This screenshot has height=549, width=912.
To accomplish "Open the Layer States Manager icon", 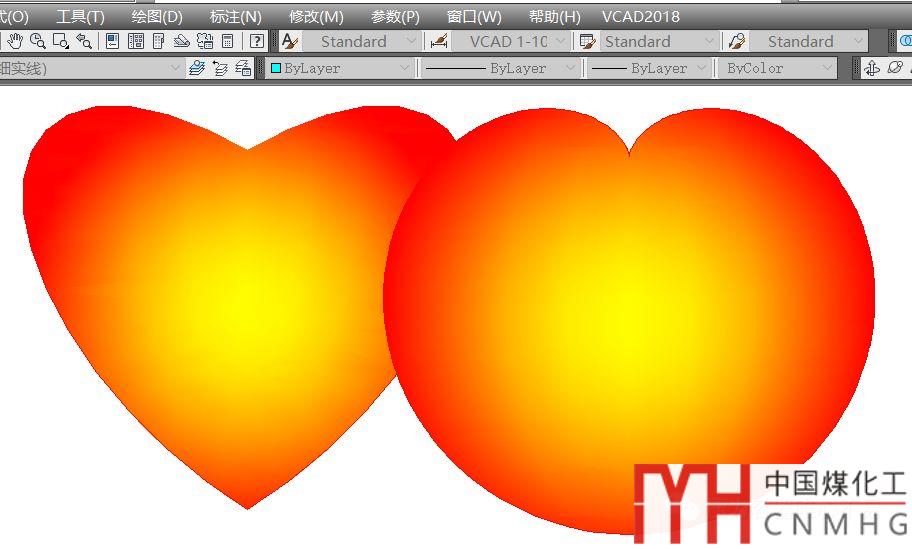I will 243,68.
